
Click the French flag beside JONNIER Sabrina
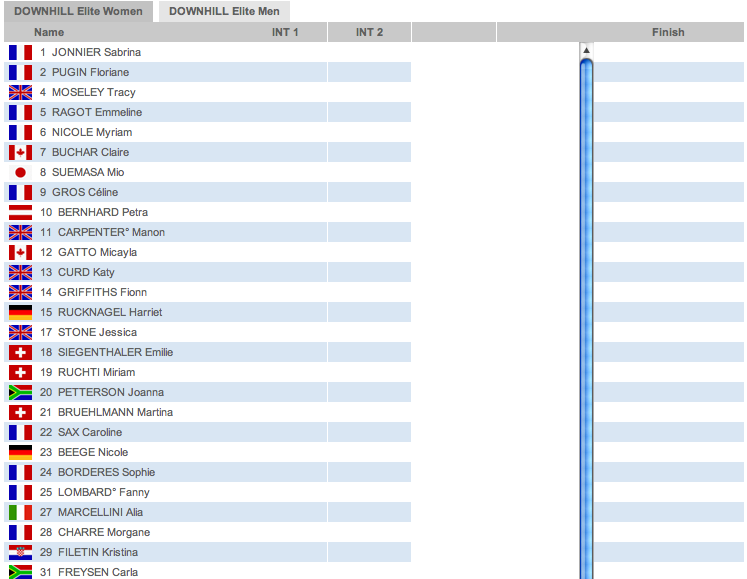[x=20, y=52]
